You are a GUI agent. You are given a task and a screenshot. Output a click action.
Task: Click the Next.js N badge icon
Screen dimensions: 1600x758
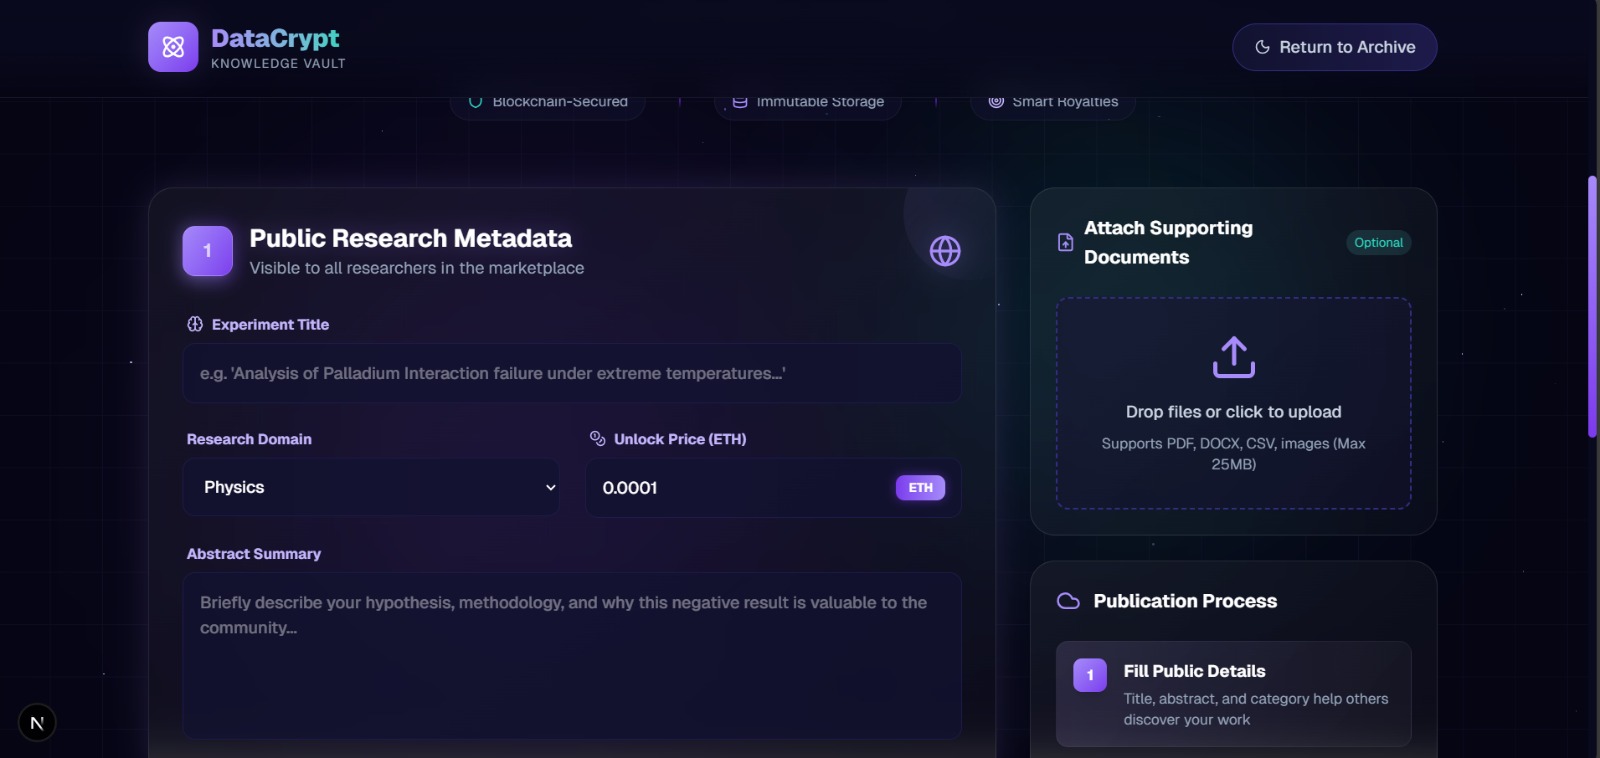tap(37, 723)
